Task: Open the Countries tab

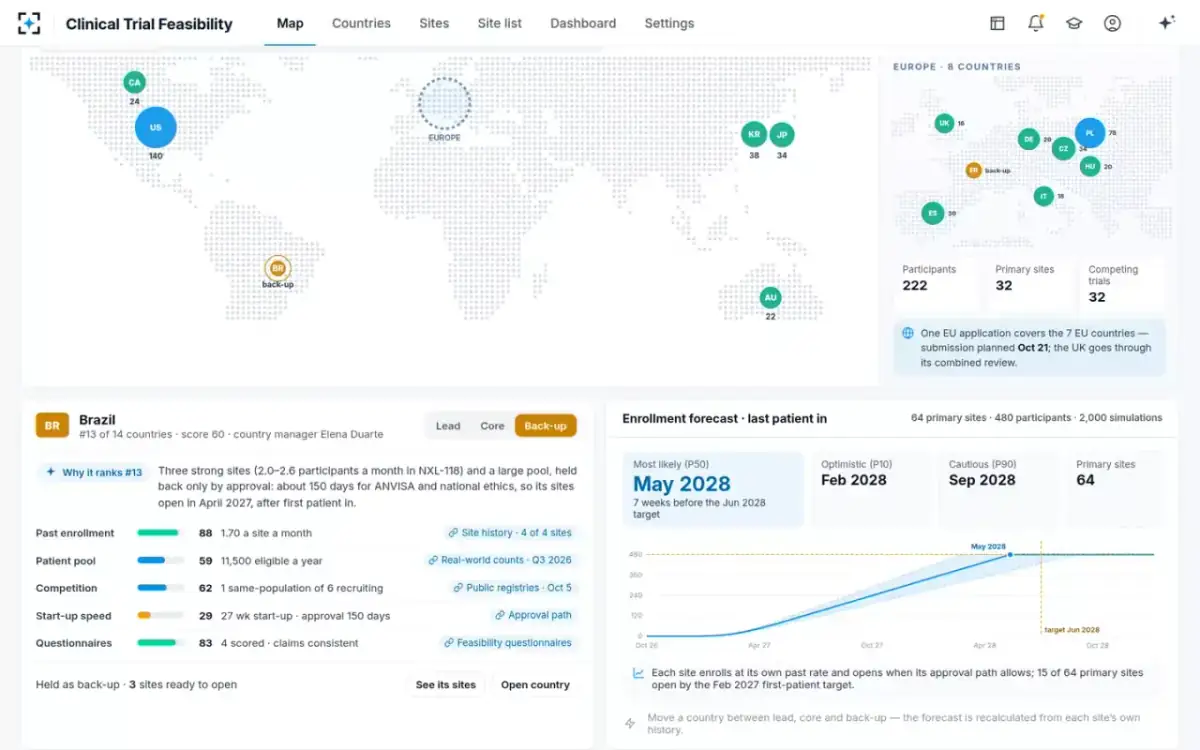Action: coord(361,23)
